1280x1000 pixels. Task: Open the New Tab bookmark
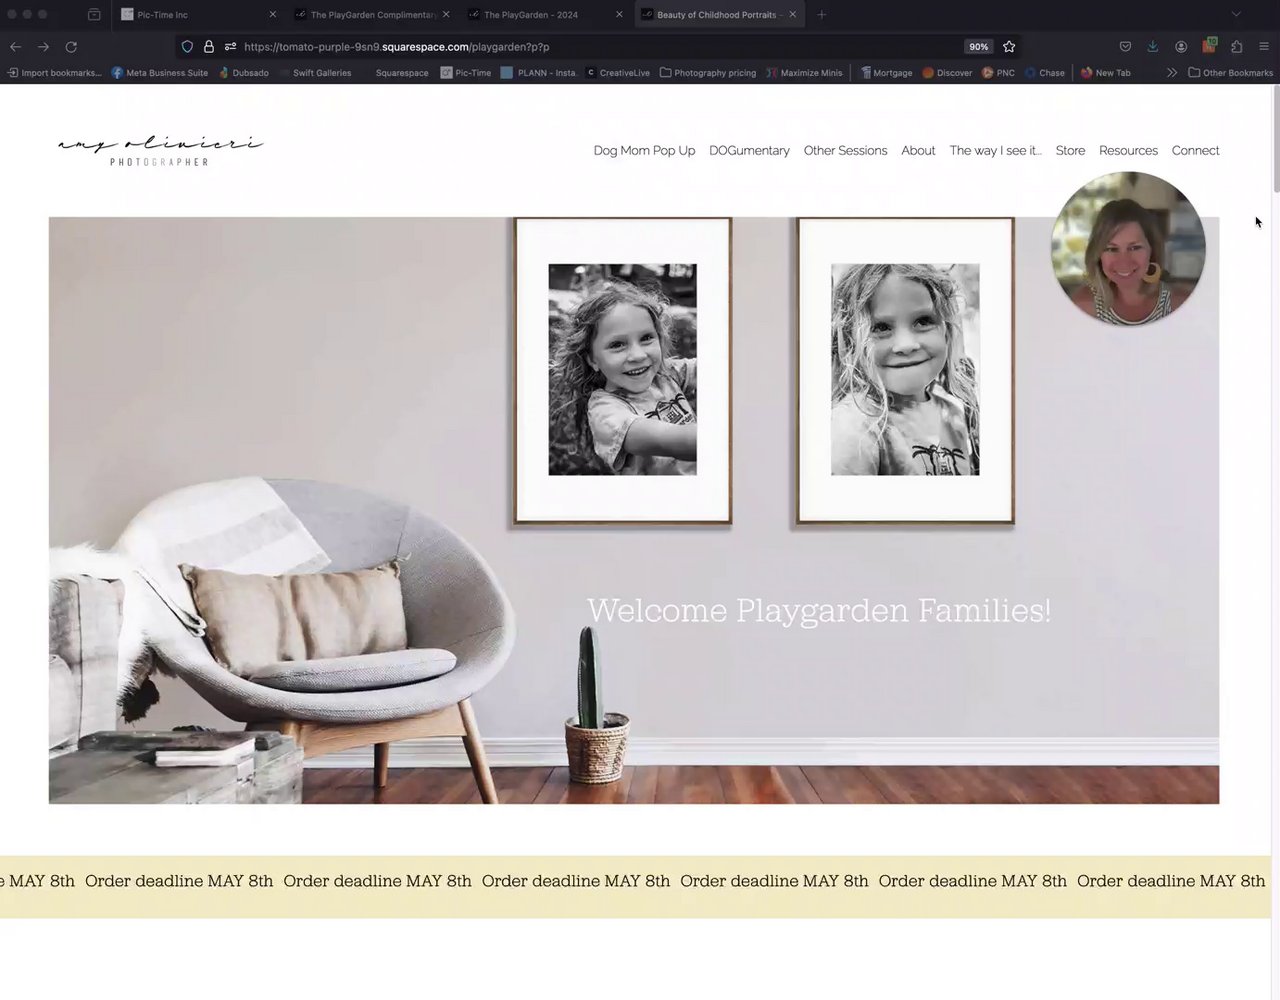(x=1105, y=73)
